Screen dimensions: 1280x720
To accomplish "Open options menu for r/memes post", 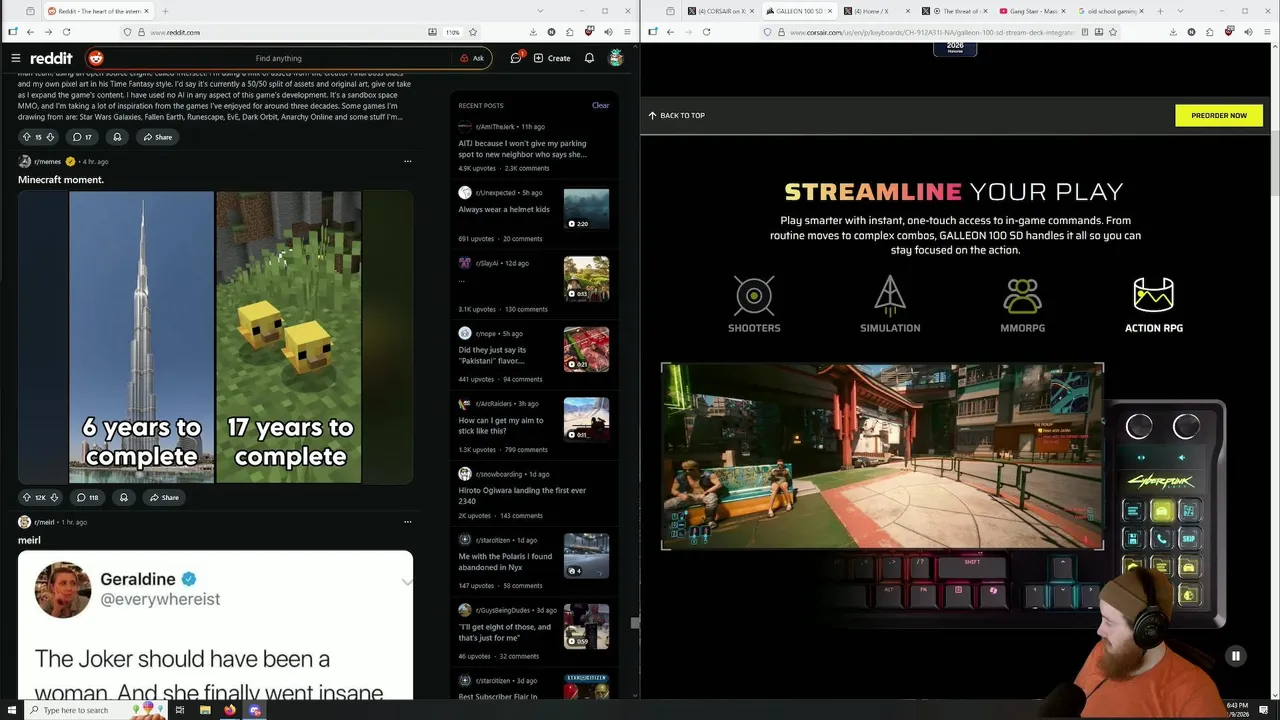I will [407, 161].
